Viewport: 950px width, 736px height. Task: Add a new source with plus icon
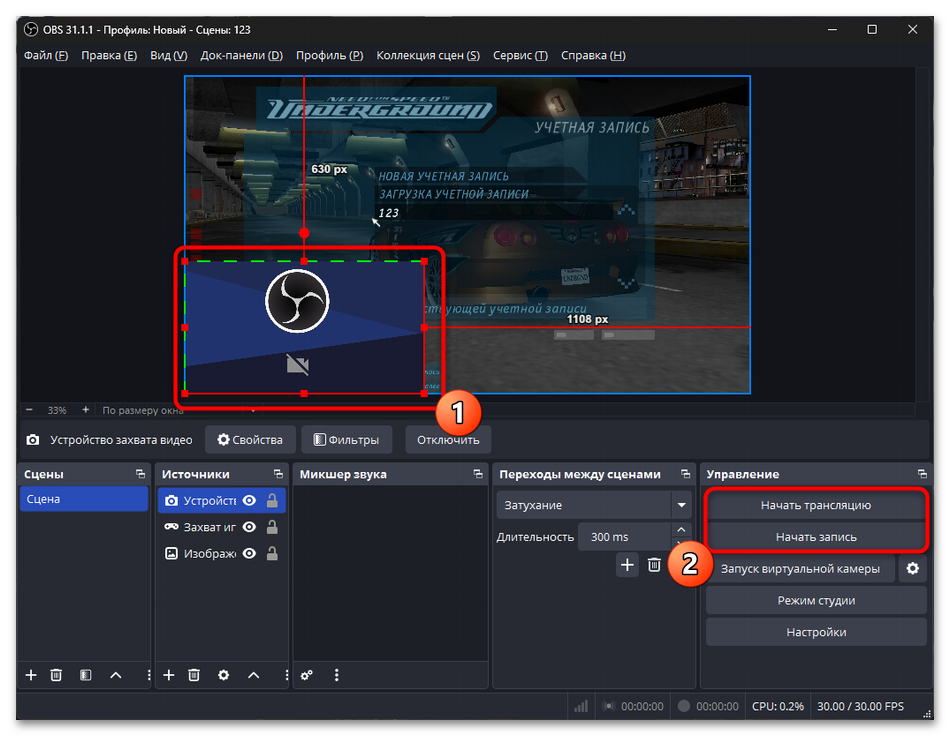169,675
